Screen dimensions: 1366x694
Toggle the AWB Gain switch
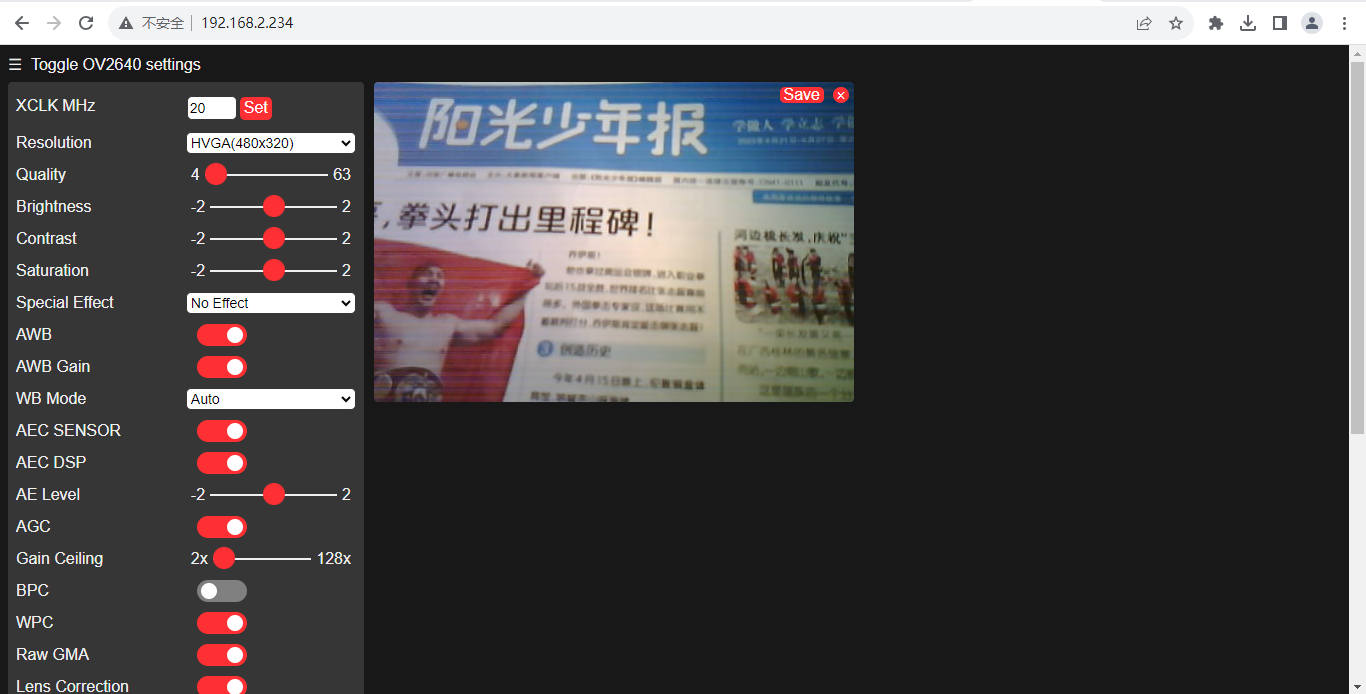[x=222, y=367]
